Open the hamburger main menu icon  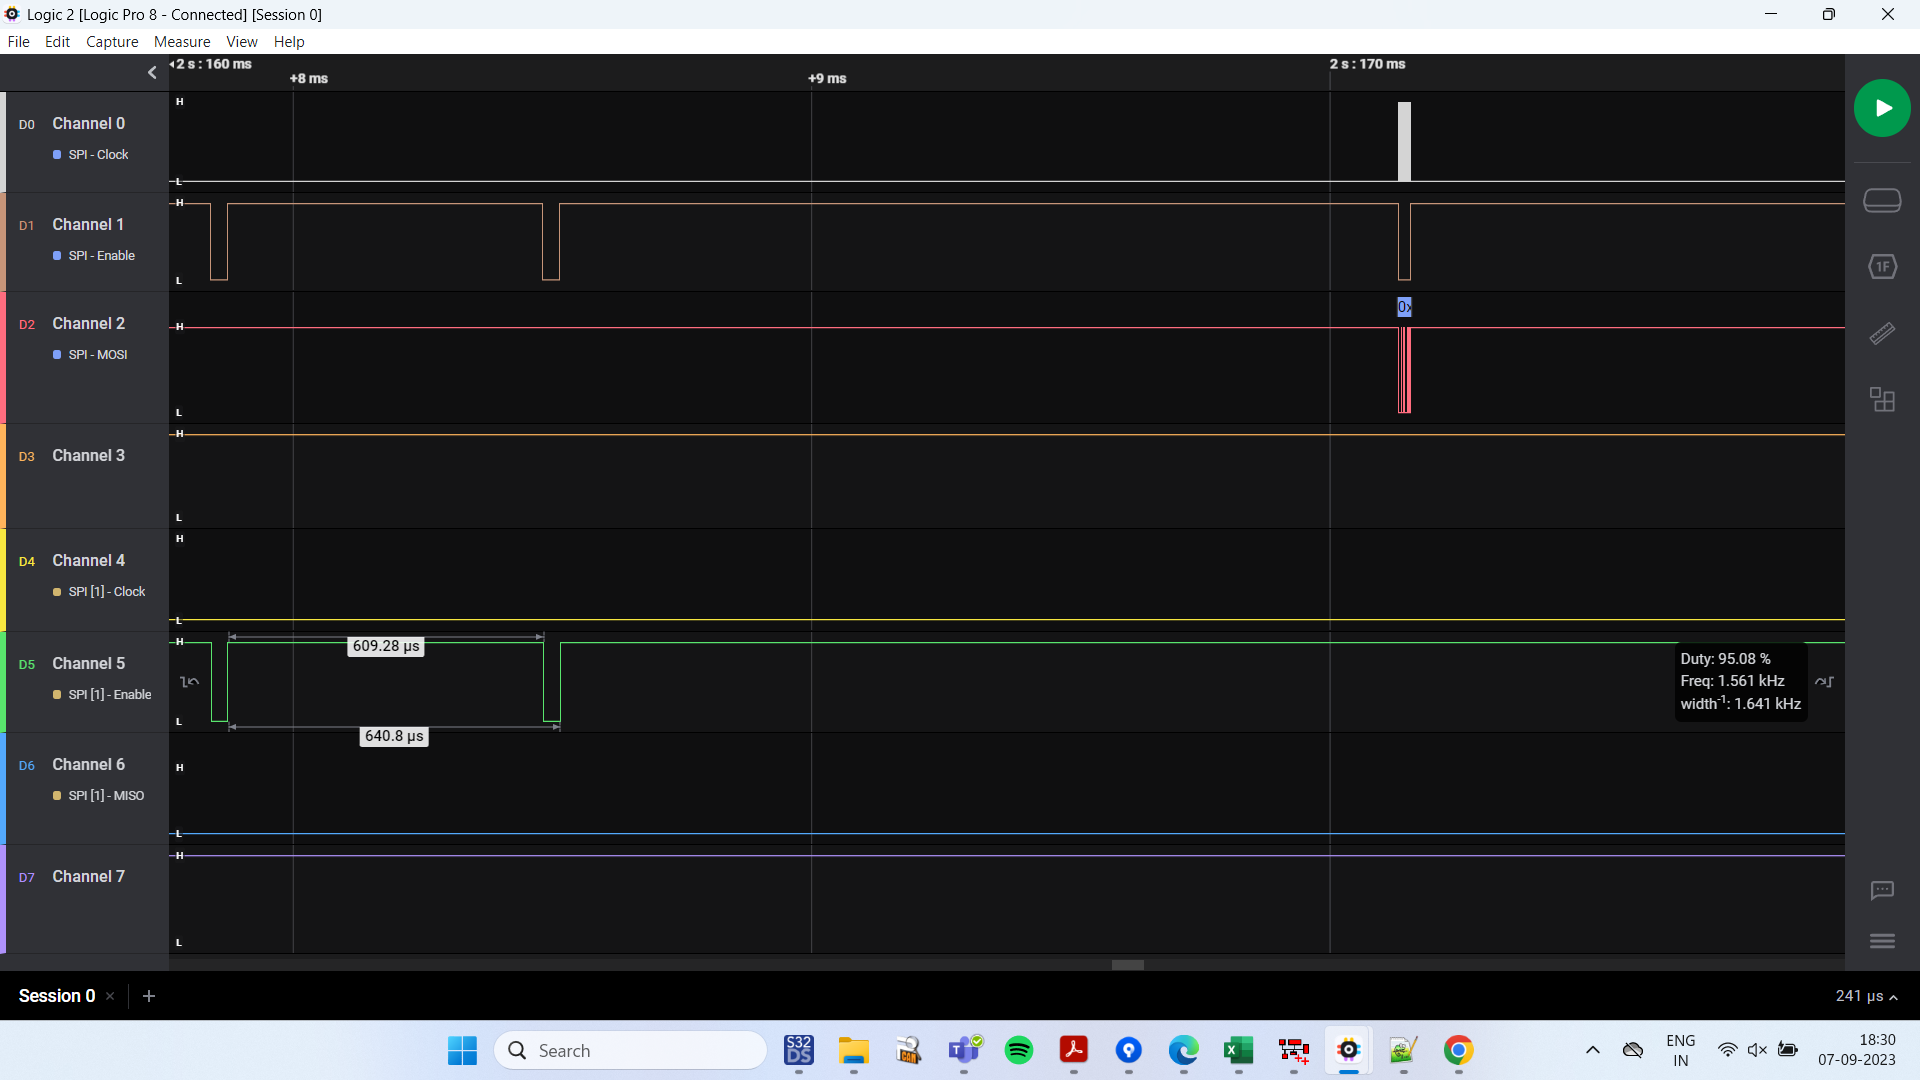(x=1882, y=941)
